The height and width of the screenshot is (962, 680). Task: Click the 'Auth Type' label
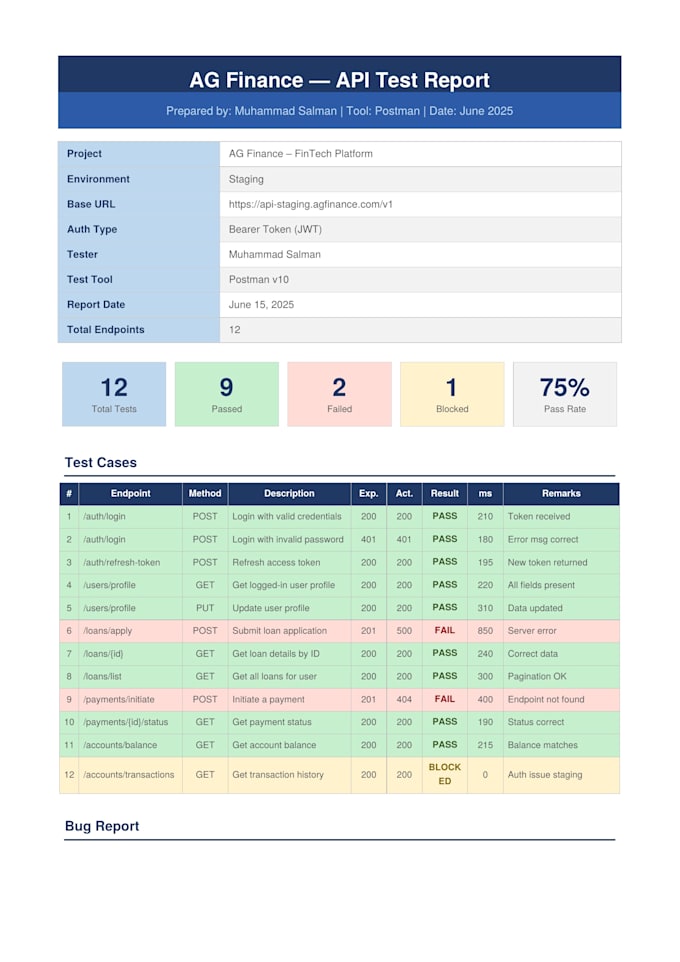(92, 229)
